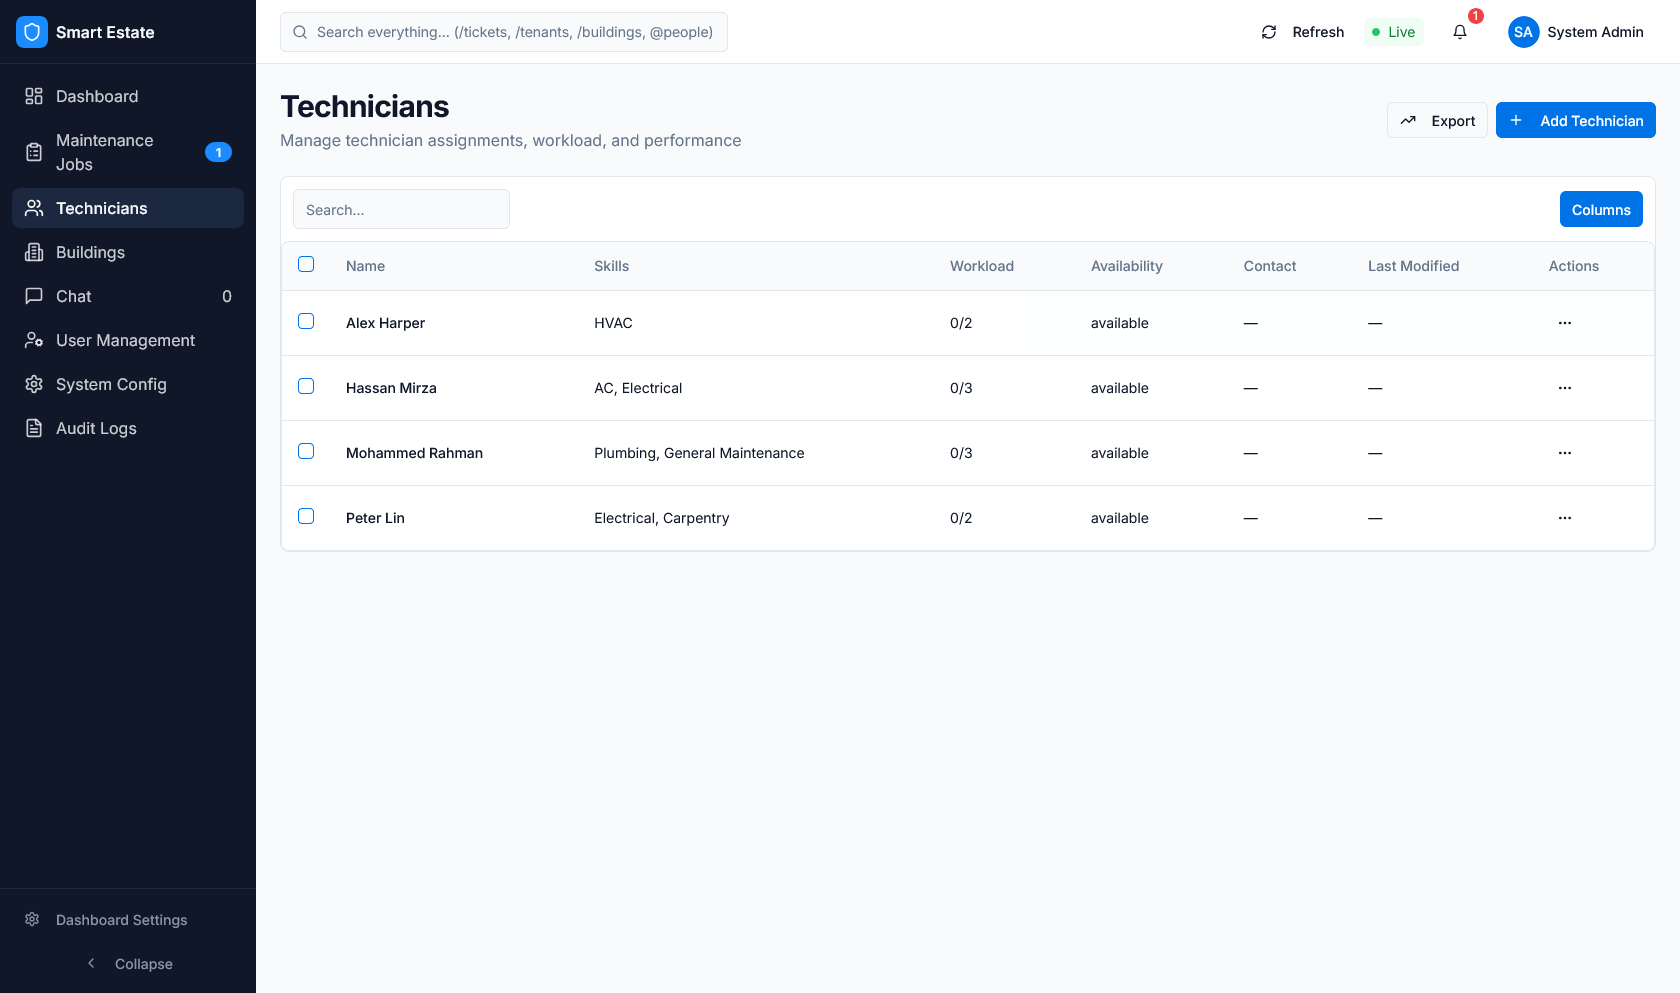Collapse the sidebar
This screenshot has height=993, width=1680.
(x=130, y=963)
